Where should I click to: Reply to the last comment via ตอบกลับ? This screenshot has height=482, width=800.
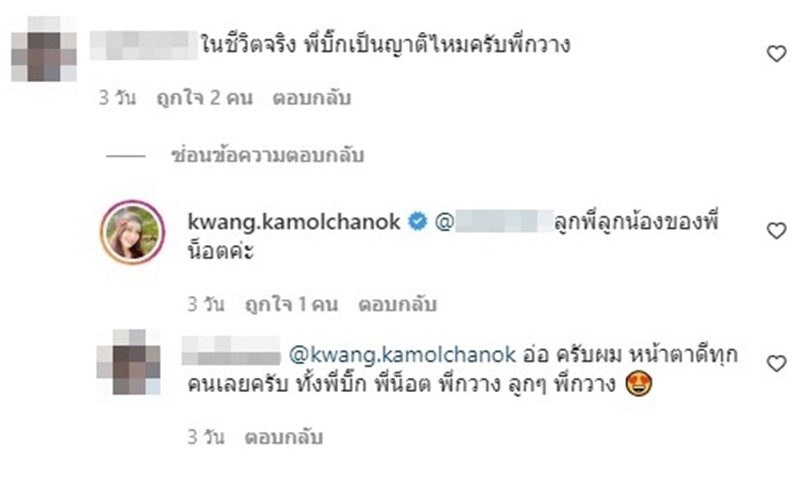284,437
